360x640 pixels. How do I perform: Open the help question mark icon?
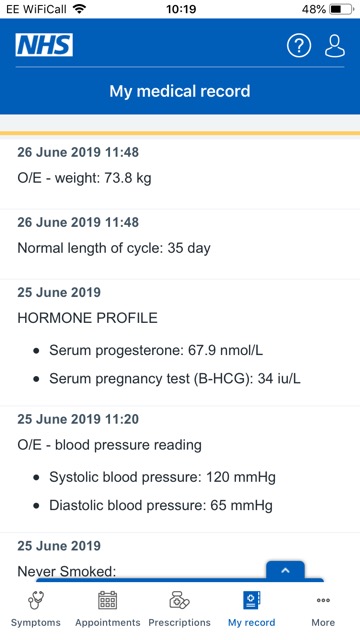tap(299, 46)
